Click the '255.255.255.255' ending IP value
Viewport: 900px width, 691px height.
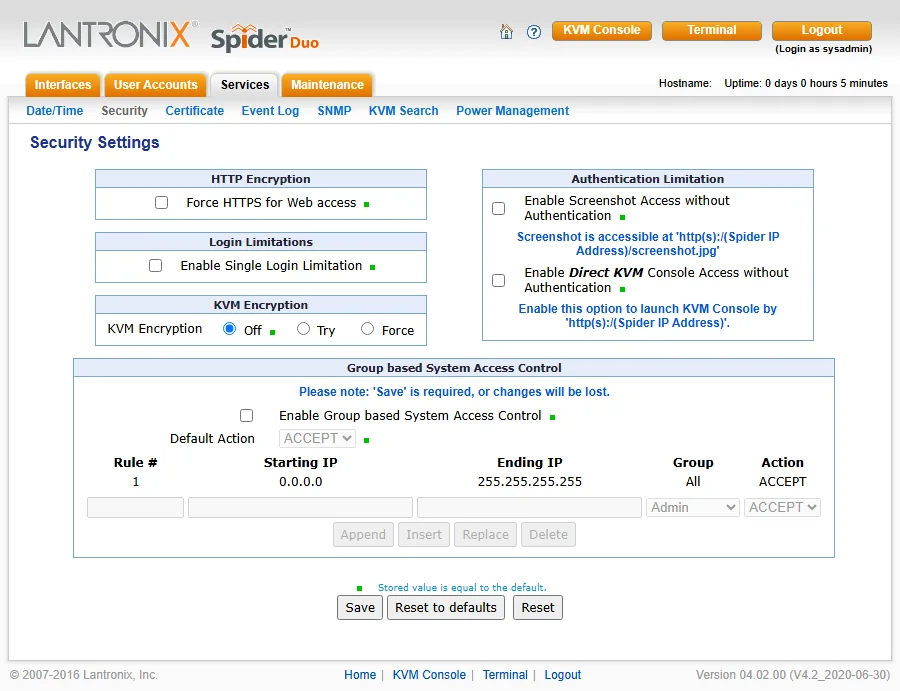coord(530,482)
